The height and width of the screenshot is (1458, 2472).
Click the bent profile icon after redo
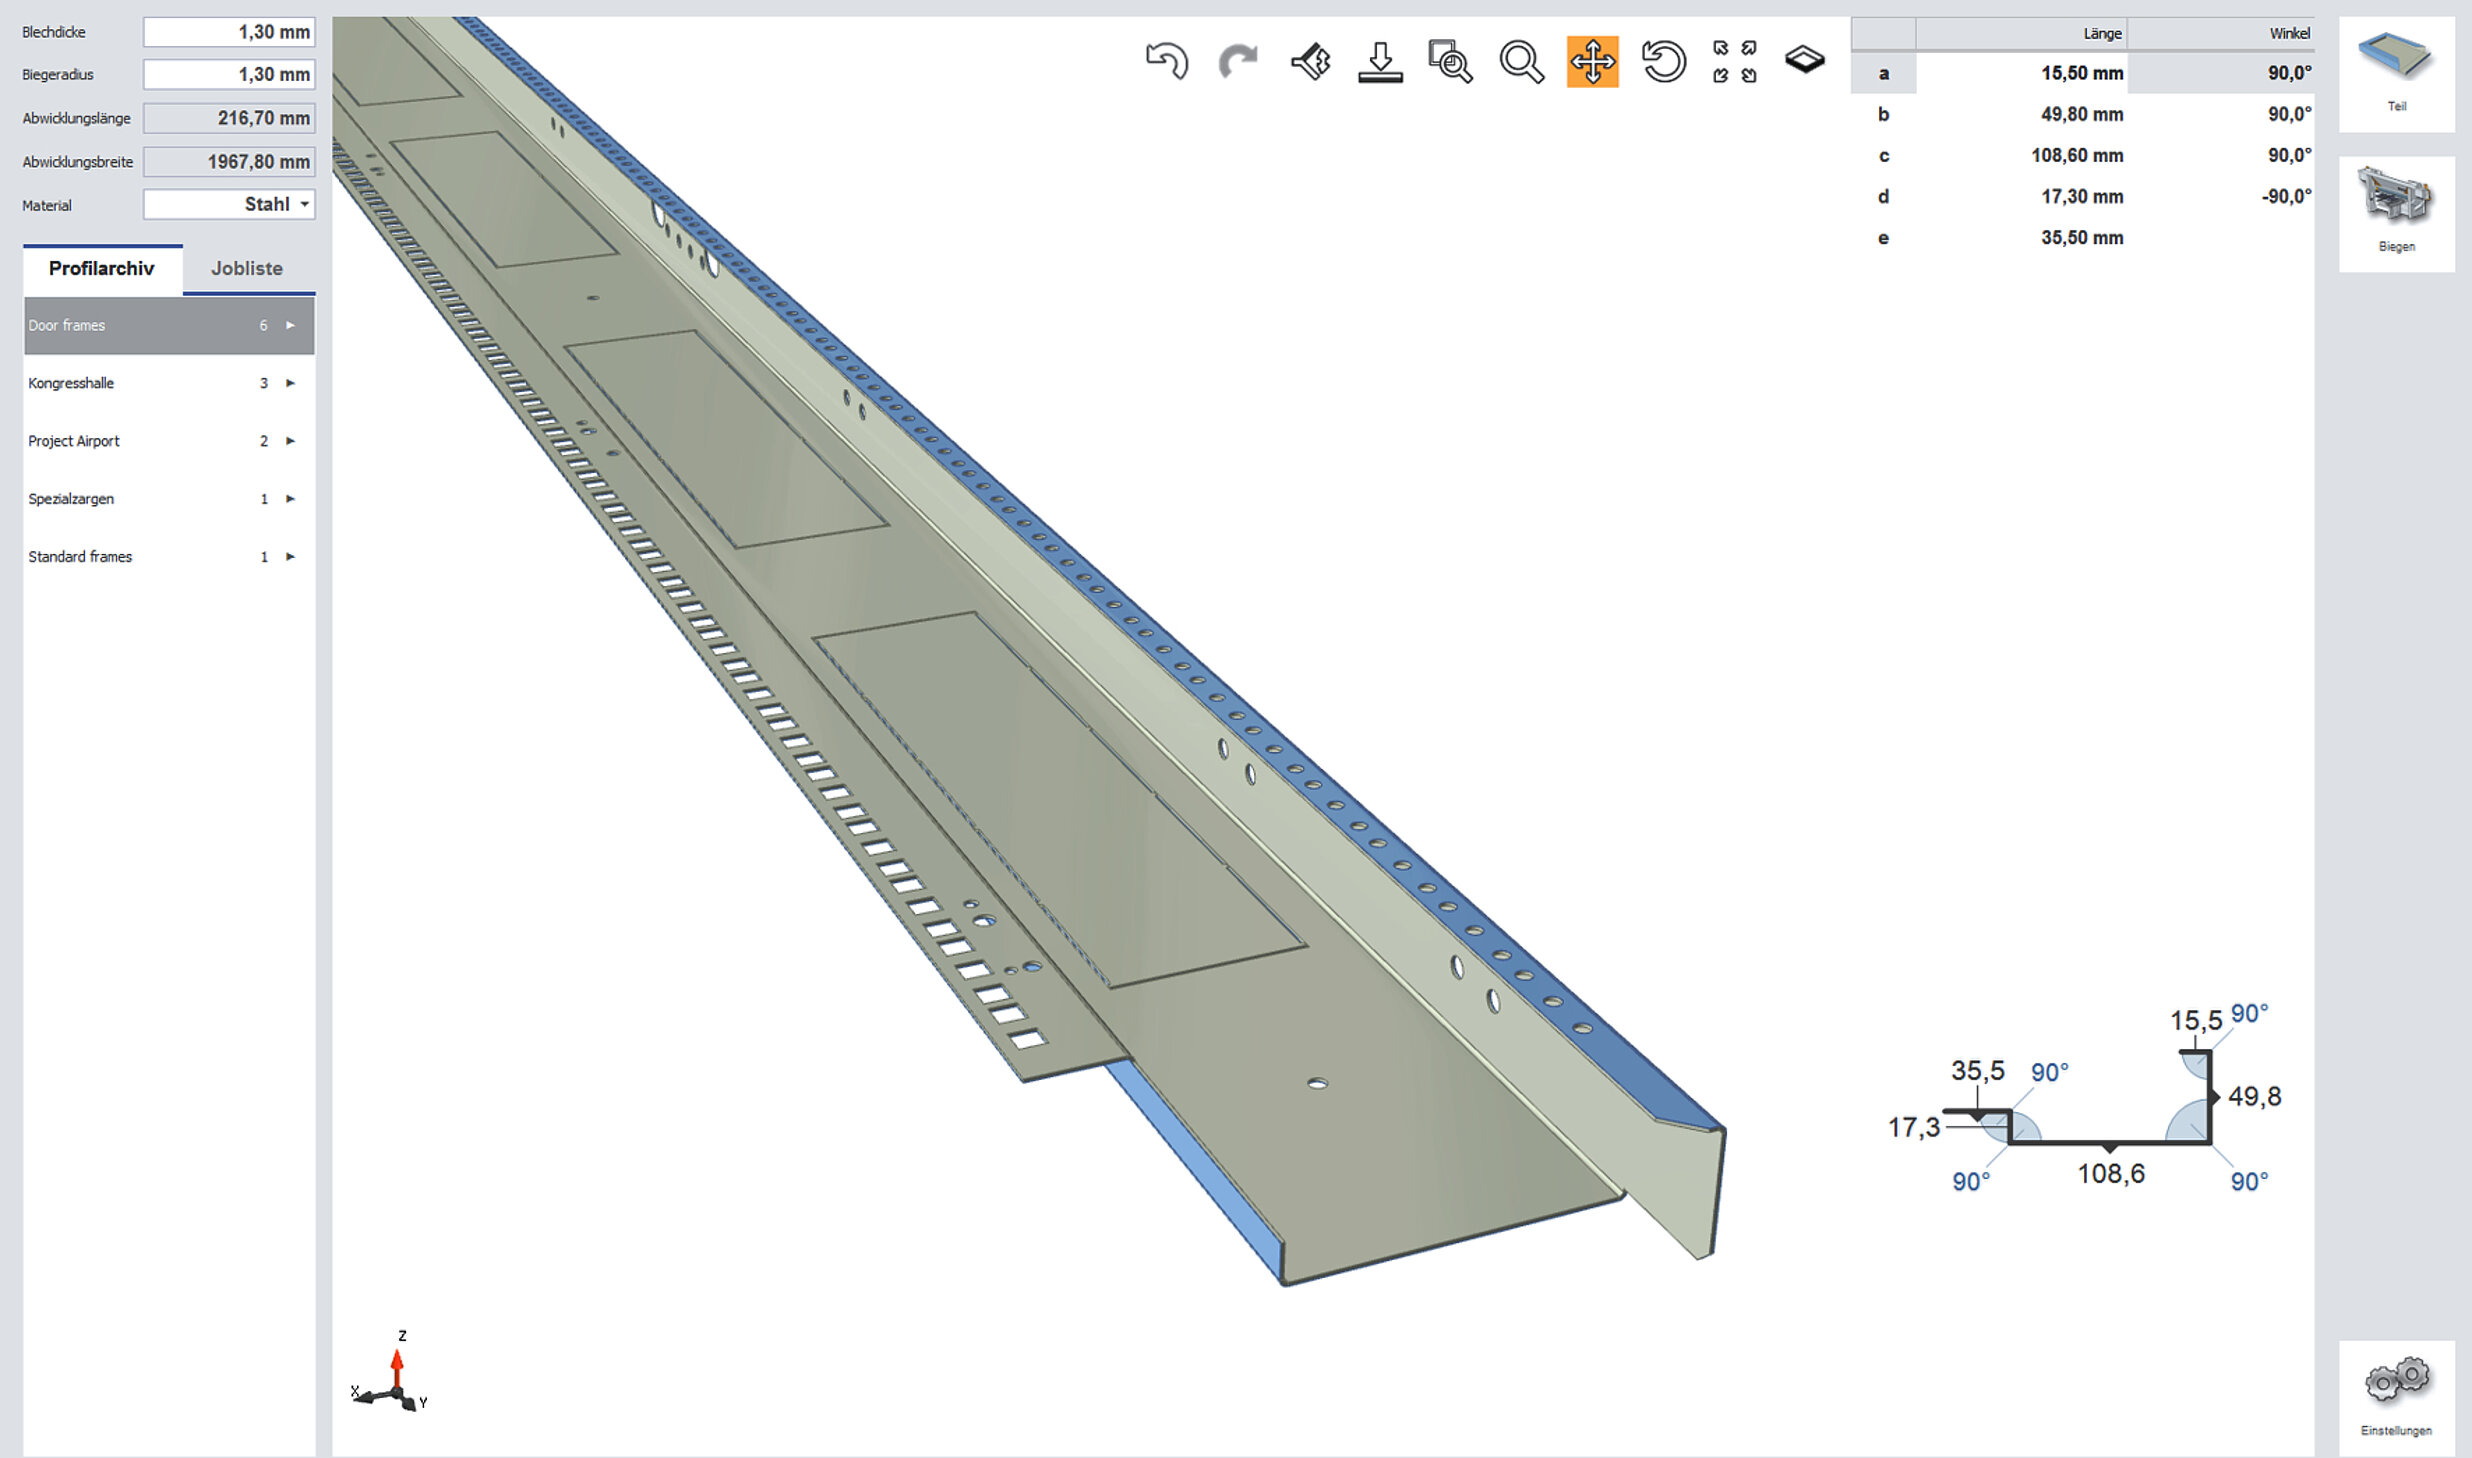coord(1310,62)
